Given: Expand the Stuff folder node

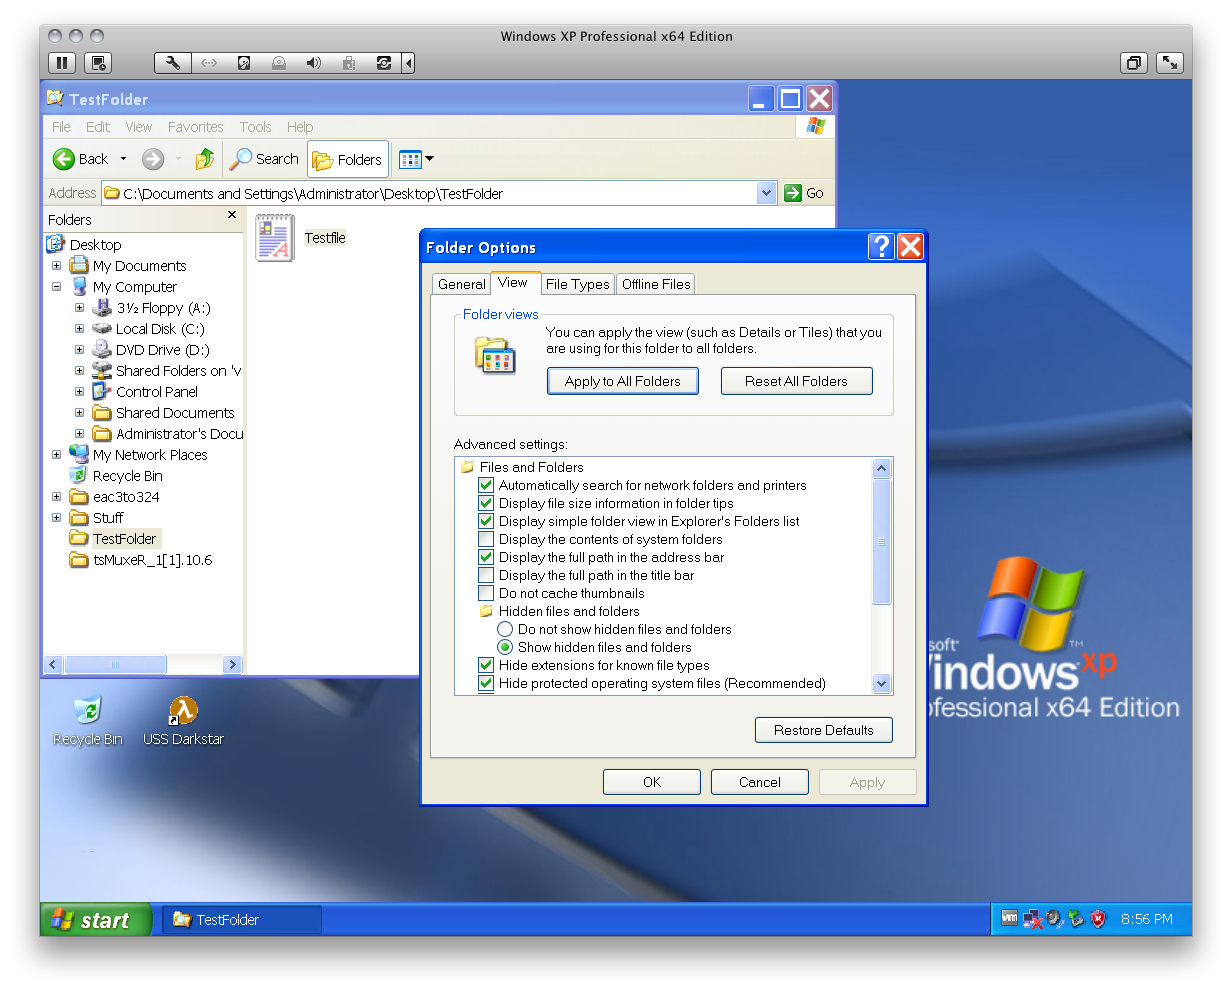Looking at the screenshot, I should point(56,518).
